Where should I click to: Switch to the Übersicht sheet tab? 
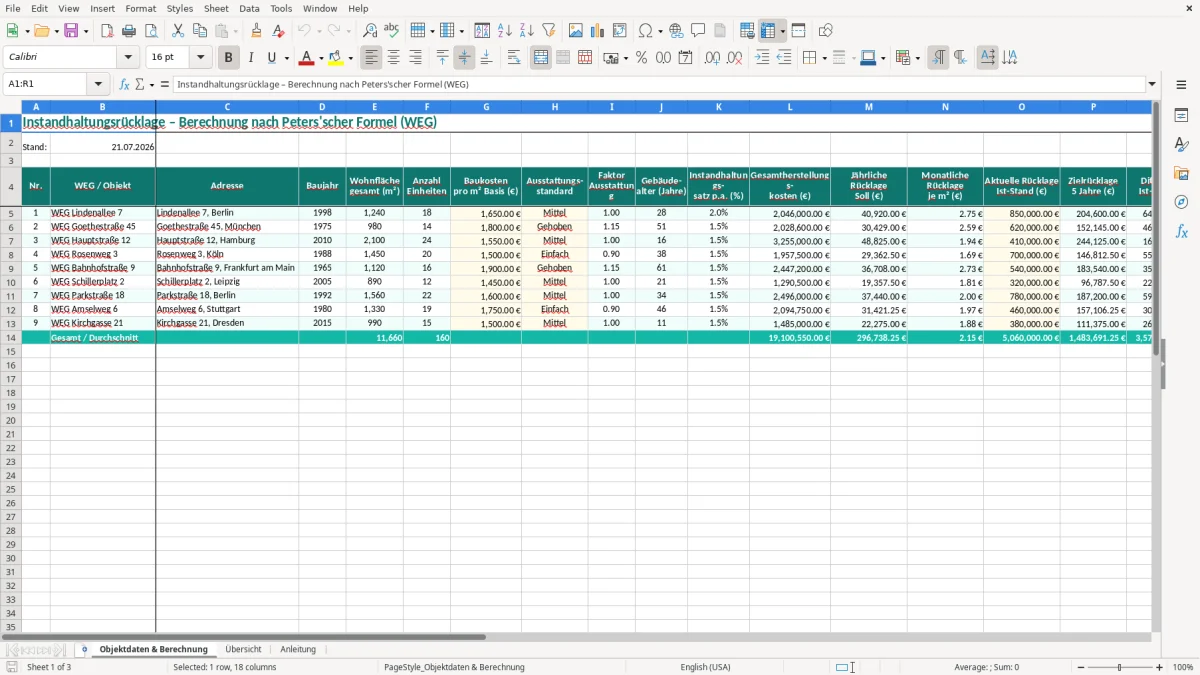[x=243, y=649]
